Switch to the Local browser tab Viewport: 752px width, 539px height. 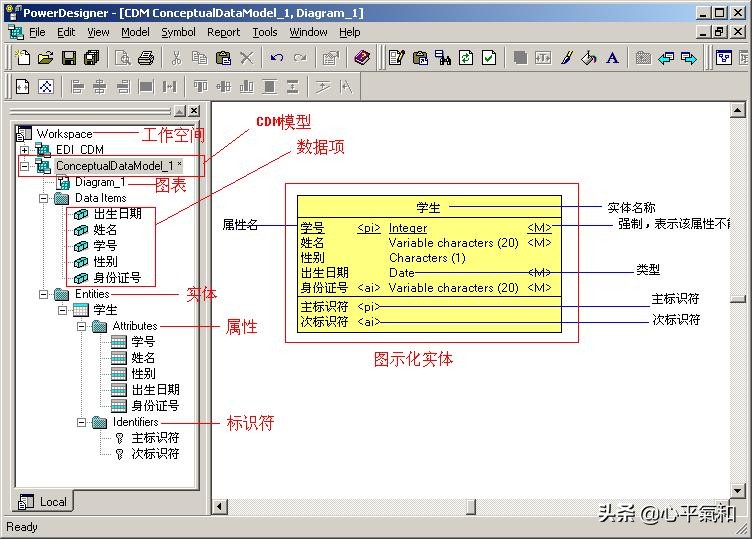[43, 502]
